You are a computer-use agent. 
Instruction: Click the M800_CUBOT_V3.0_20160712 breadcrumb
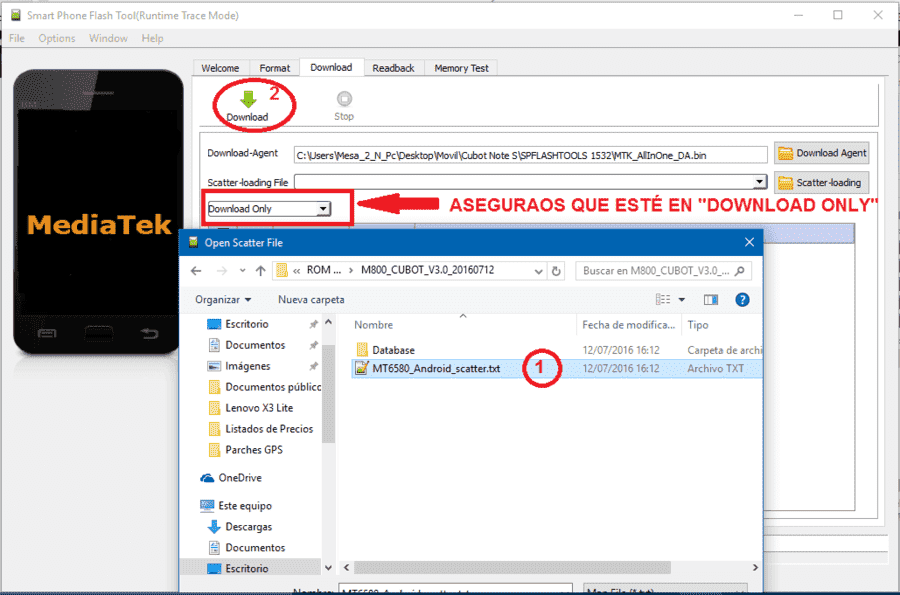428,270
